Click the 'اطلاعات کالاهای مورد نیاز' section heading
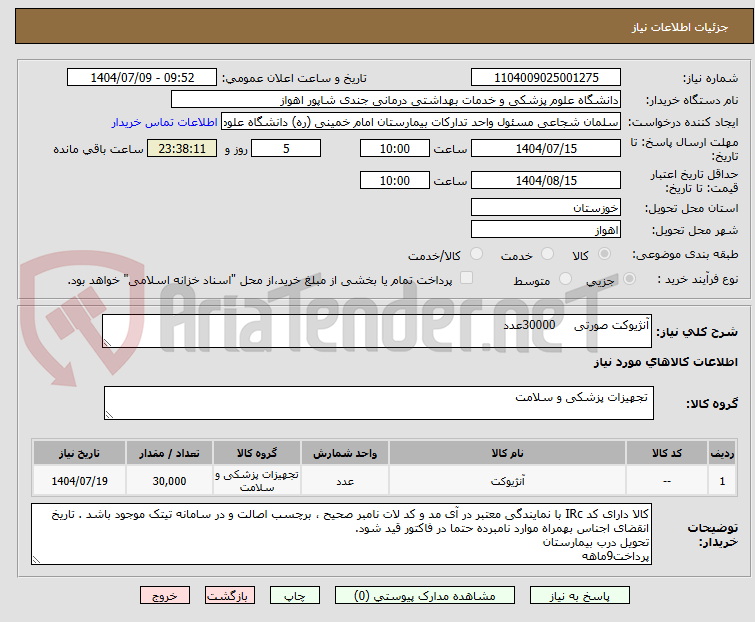755x622 pixels. pyautogui.click(x=665, y=362)
